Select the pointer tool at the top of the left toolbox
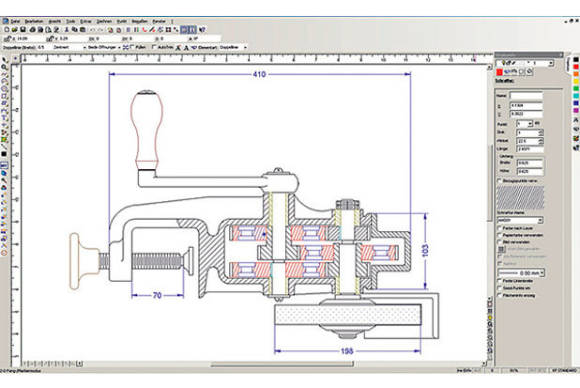This screenshot has height=388, width=580. click(4, 60)
